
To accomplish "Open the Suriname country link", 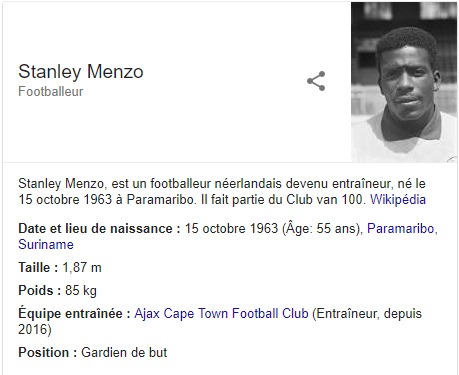I will click(x=46, y=244).
